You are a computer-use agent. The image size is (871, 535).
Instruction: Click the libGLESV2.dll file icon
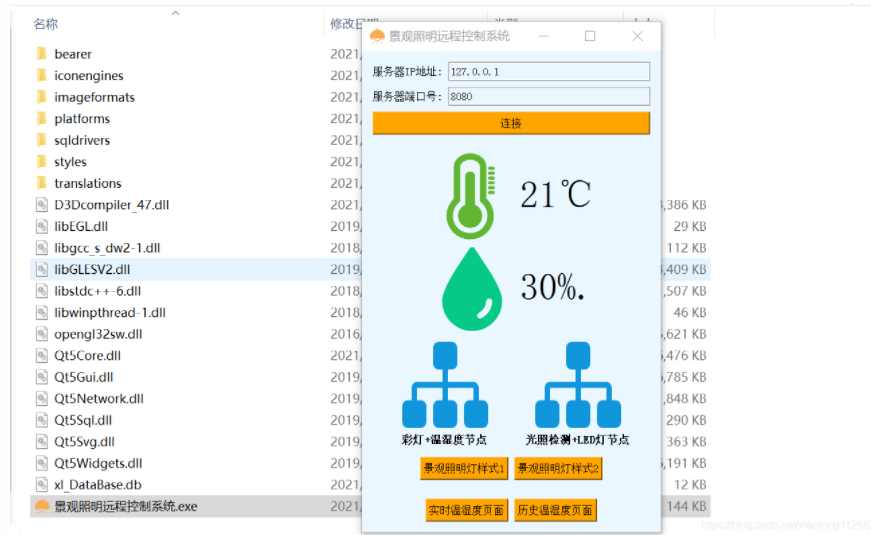(x=42, y=269)
